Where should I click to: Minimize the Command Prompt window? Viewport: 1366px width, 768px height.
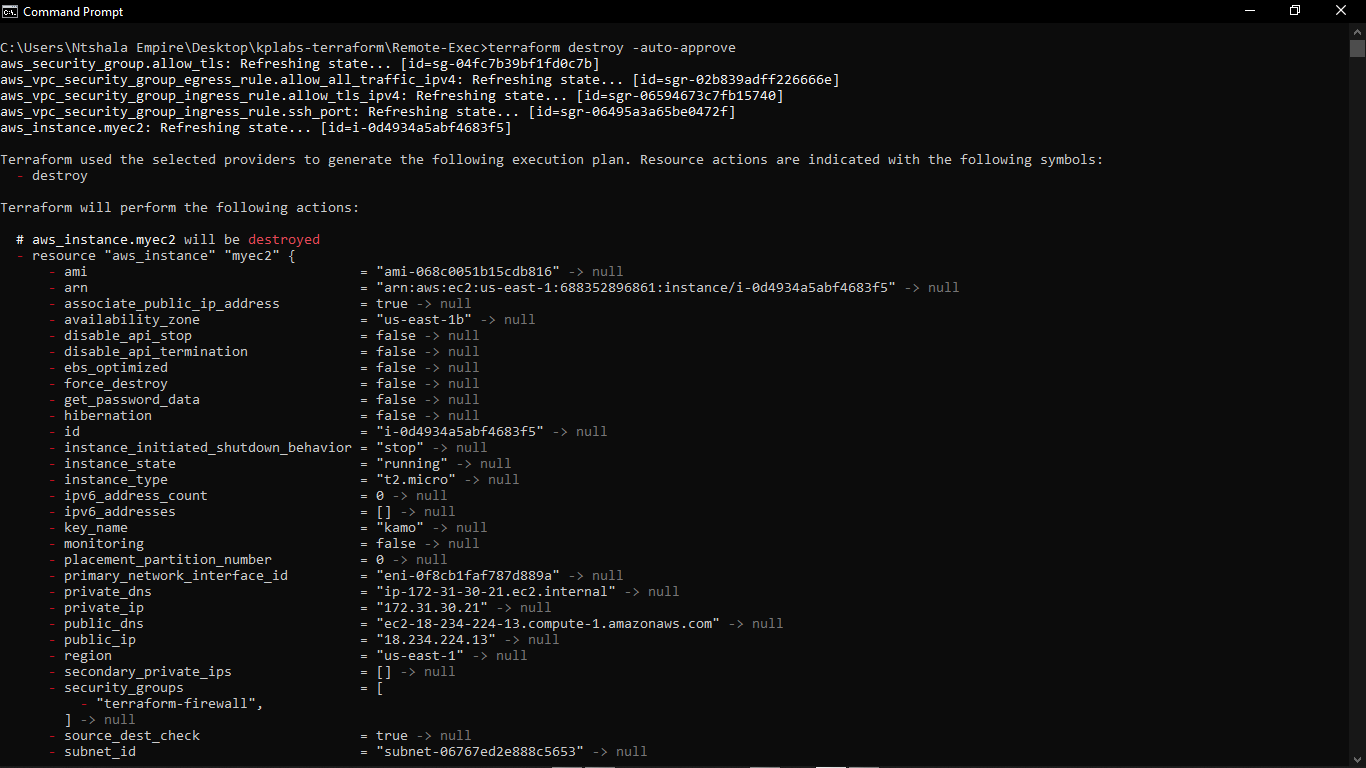[x=1251, y=11]
